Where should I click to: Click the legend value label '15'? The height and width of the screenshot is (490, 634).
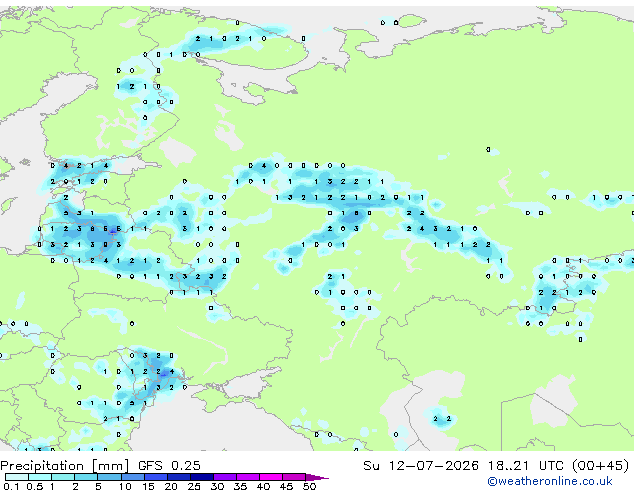click(x=148, y=486)
